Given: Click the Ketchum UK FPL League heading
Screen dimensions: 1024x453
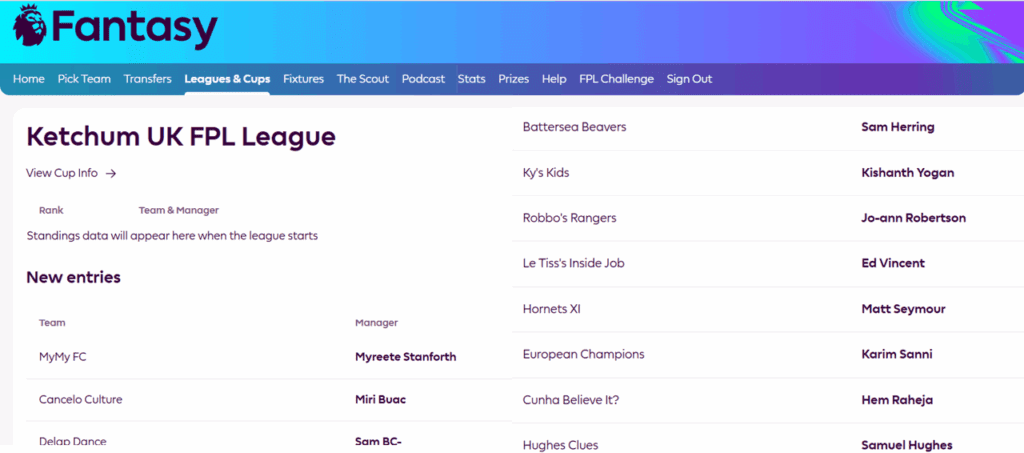Looking at the screenshot, I should [181, 137].
